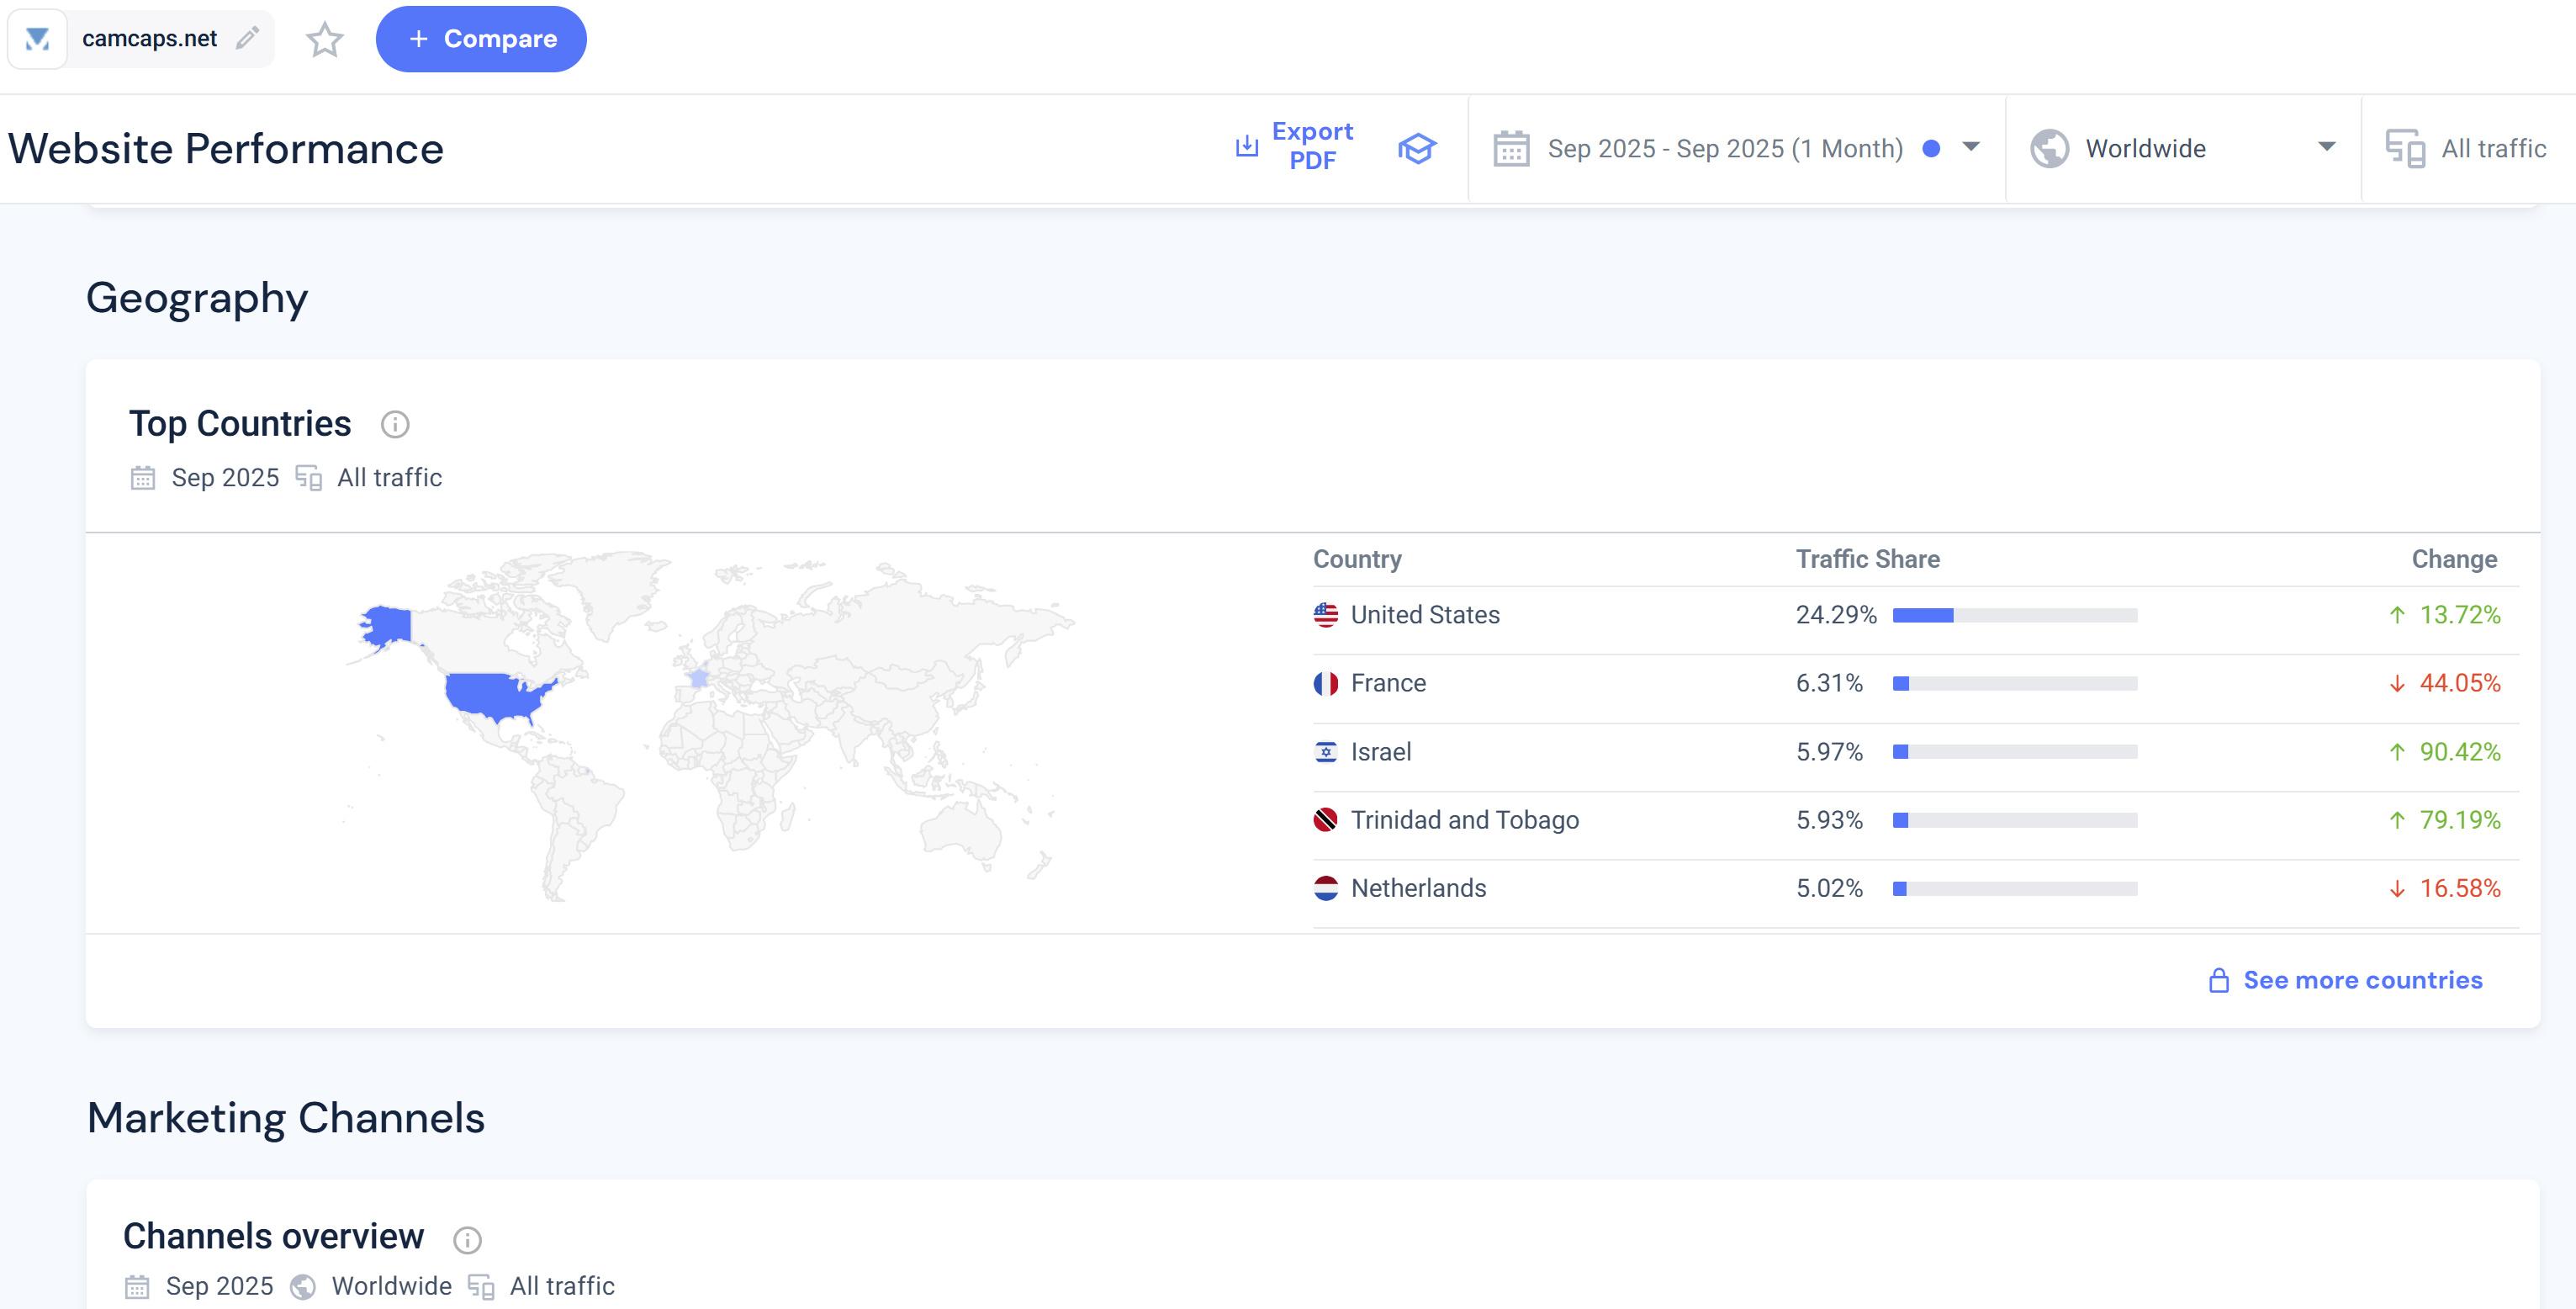Click the Top Countries info icon
Viewport: 2576px width, 1309px height.
pos(395,424)
